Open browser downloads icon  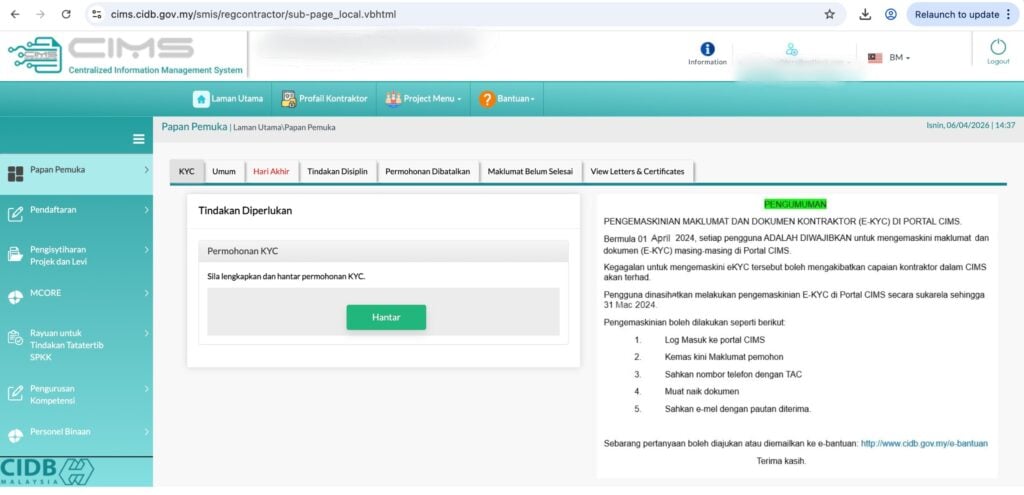tap(865, 14)
